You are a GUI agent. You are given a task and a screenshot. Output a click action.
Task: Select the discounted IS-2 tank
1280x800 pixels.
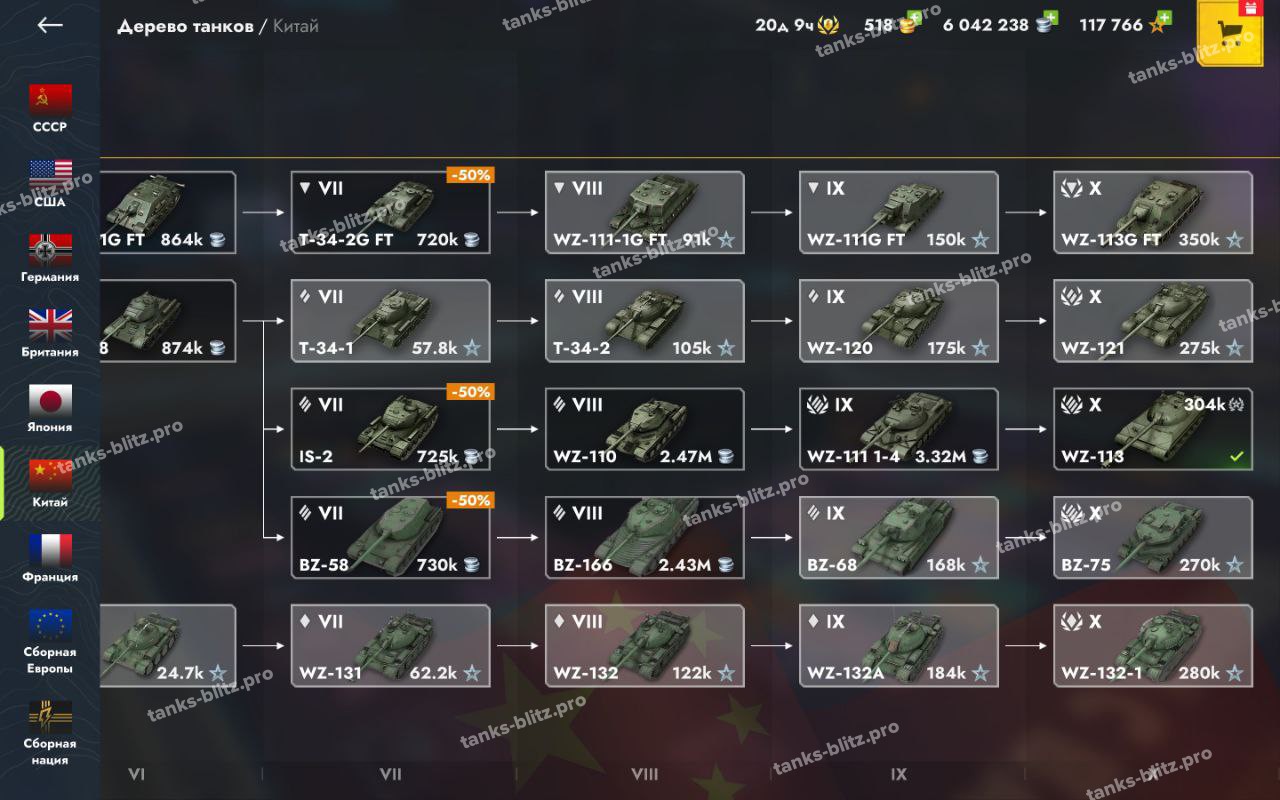click(390, 429)
